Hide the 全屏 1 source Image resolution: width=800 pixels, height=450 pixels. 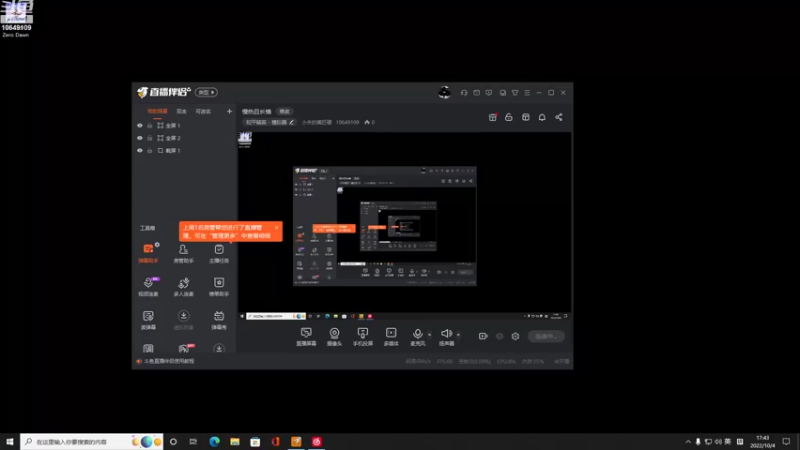(140, 126)
